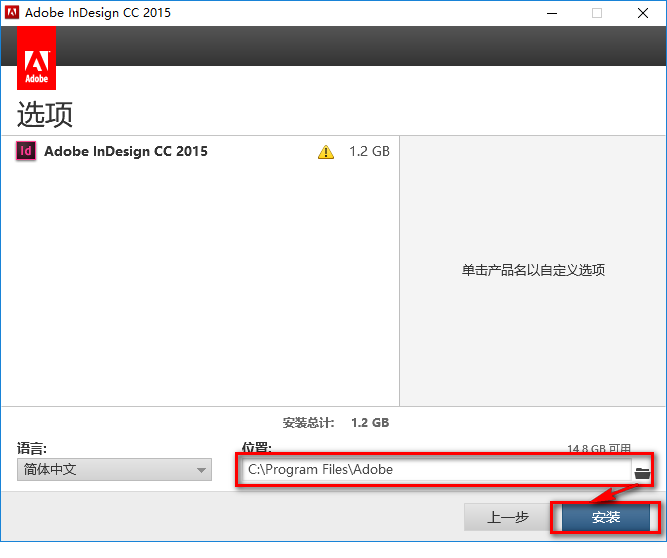
Task: Click the 安装 install button
Action: (606, 517)
